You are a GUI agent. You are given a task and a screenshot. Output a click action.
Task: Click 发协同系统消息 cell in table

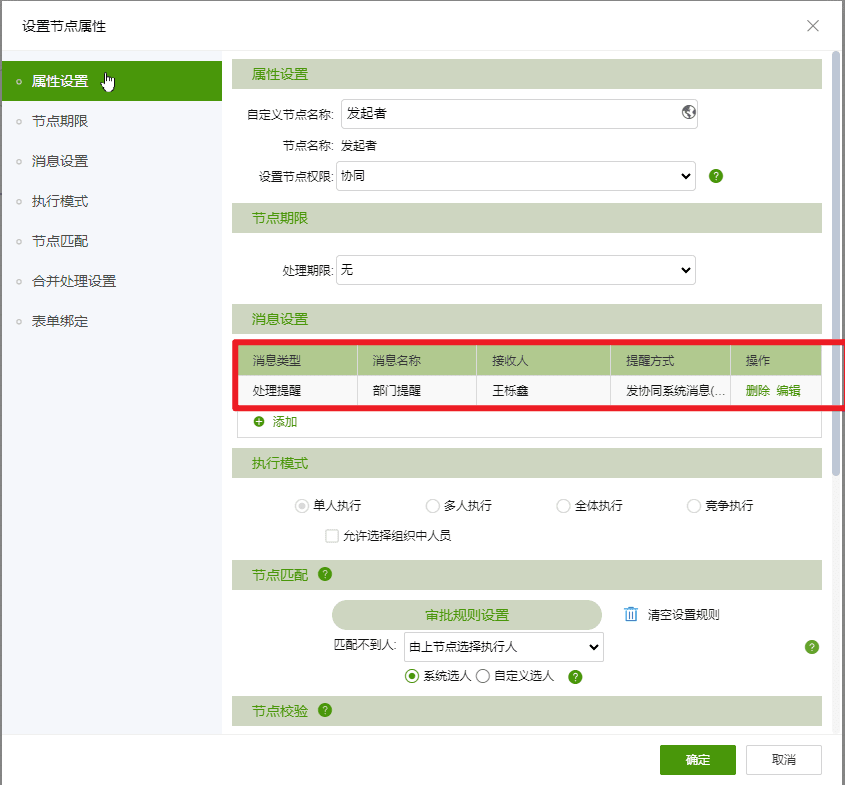670,390
